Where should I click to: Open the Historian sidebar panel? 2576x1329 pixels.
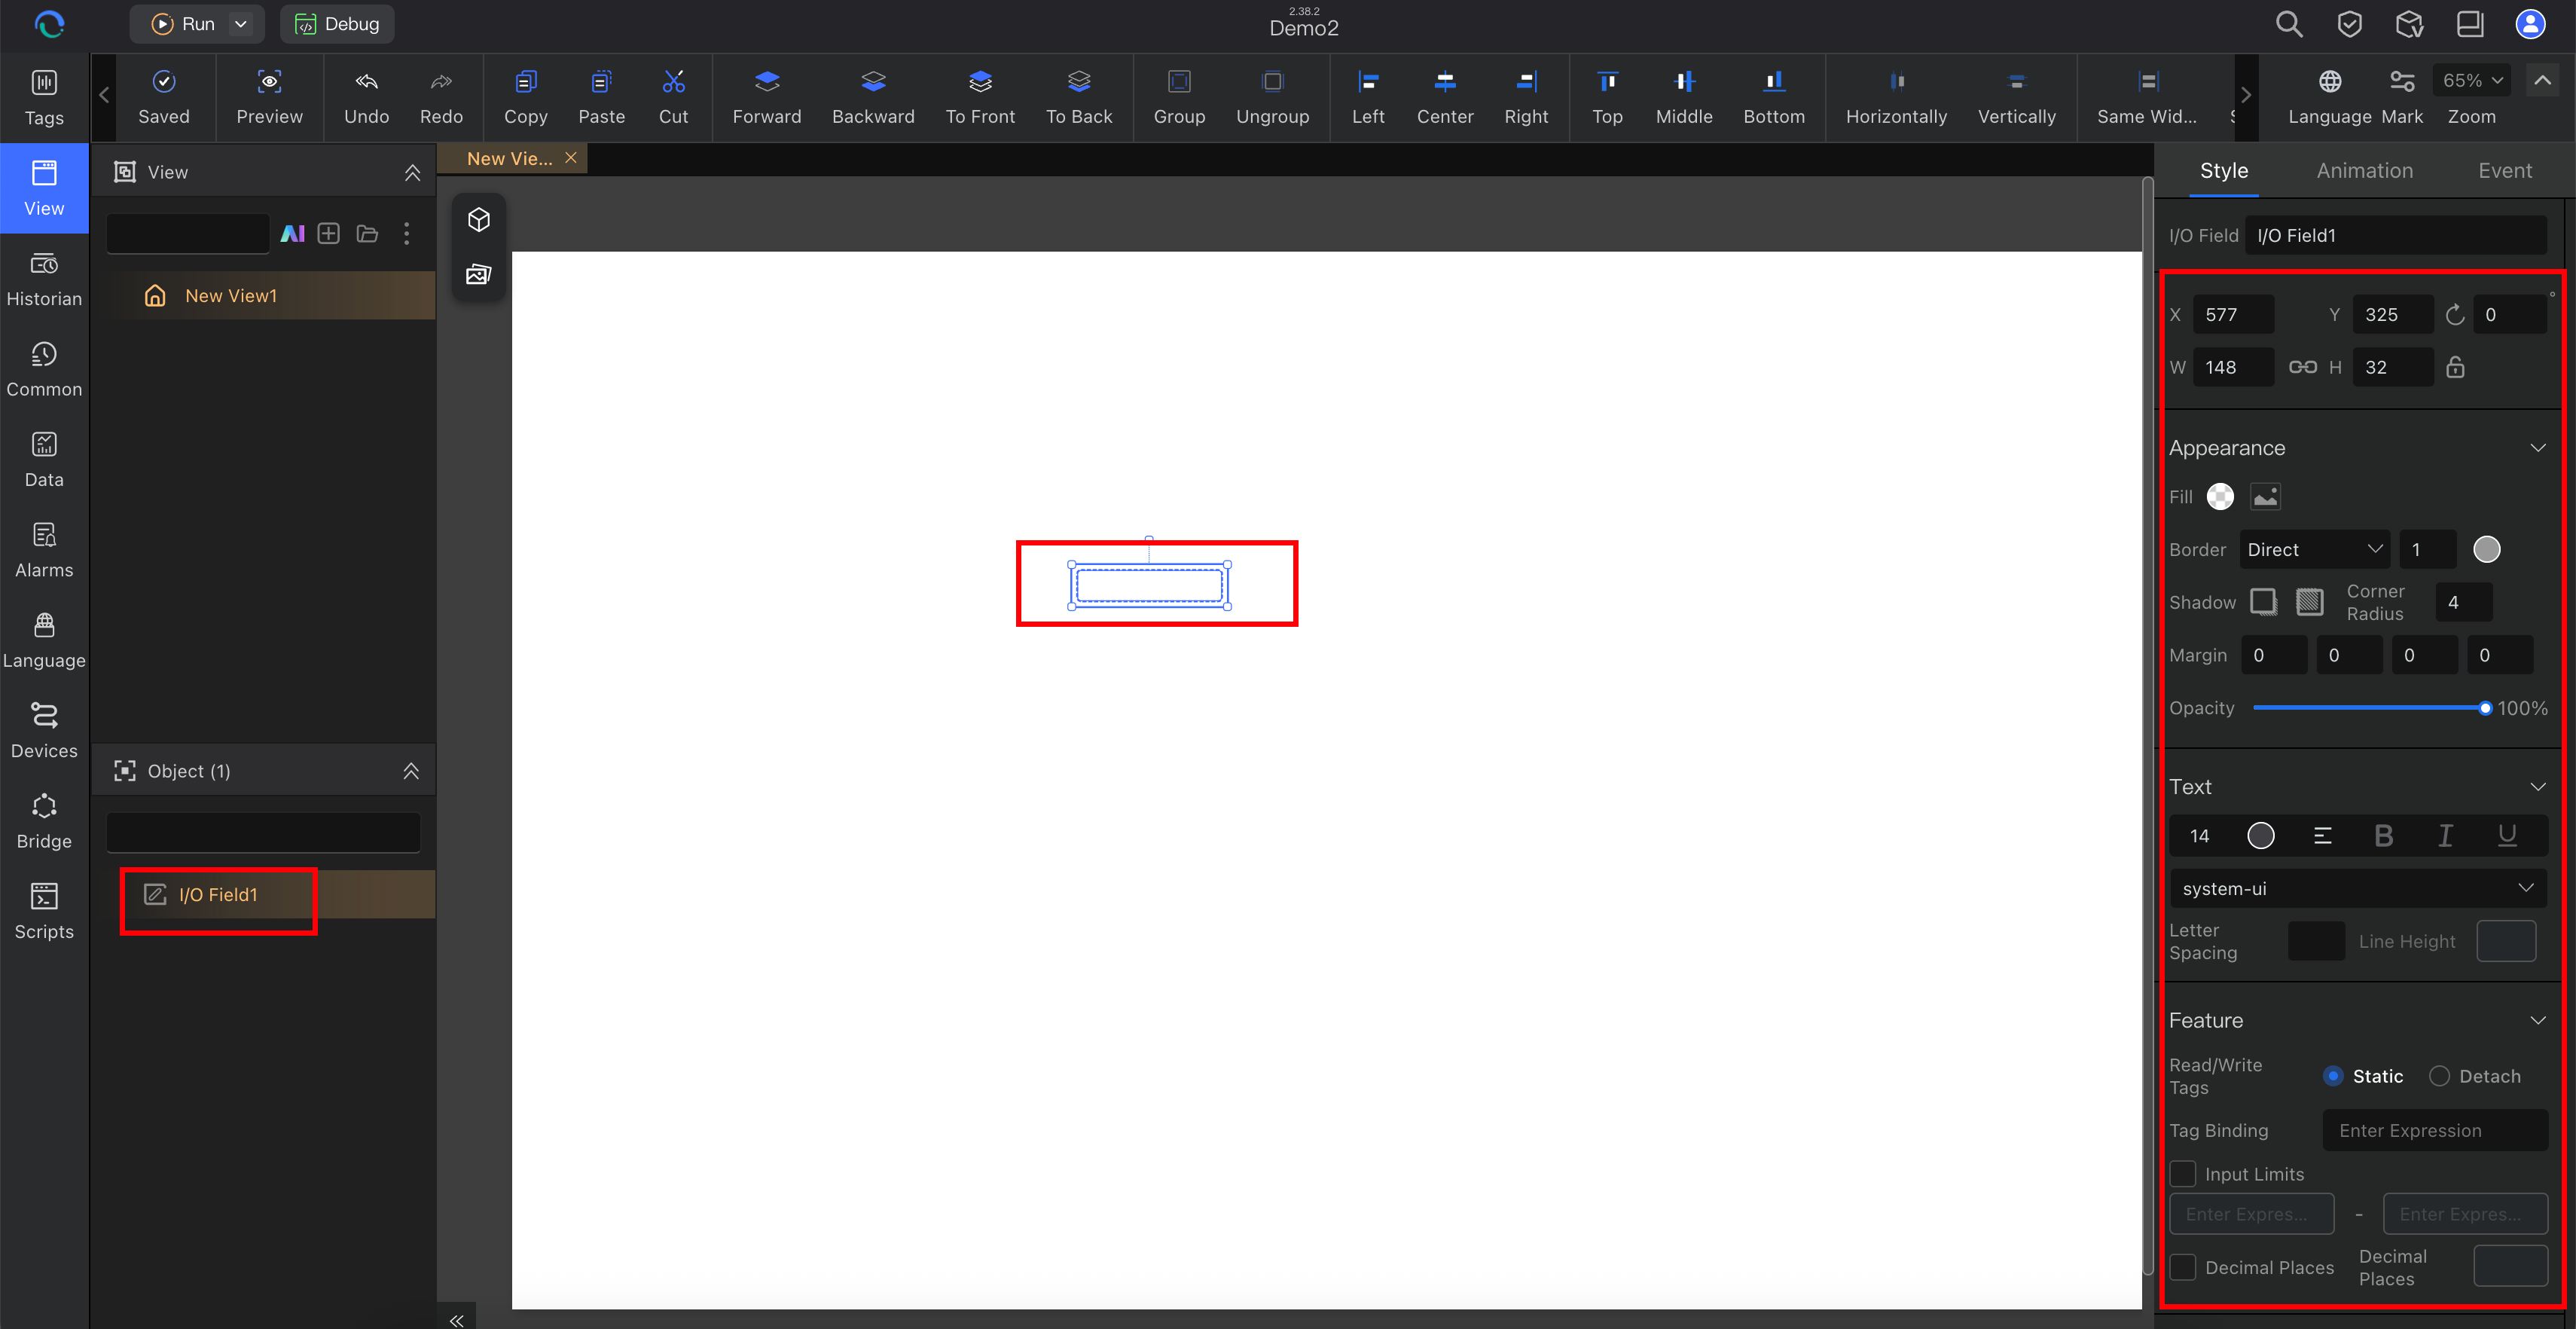click(44, 279)
